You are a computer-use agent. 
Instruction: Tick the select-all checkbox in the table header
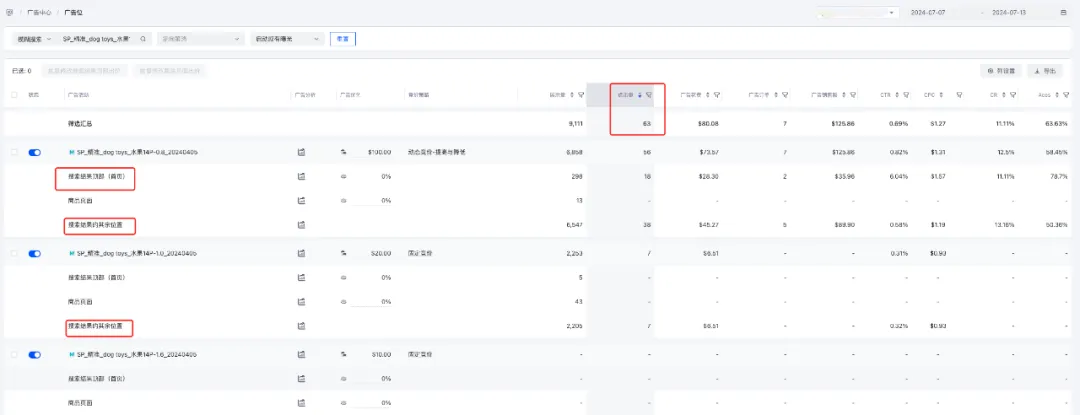click(x=14, y=95)
